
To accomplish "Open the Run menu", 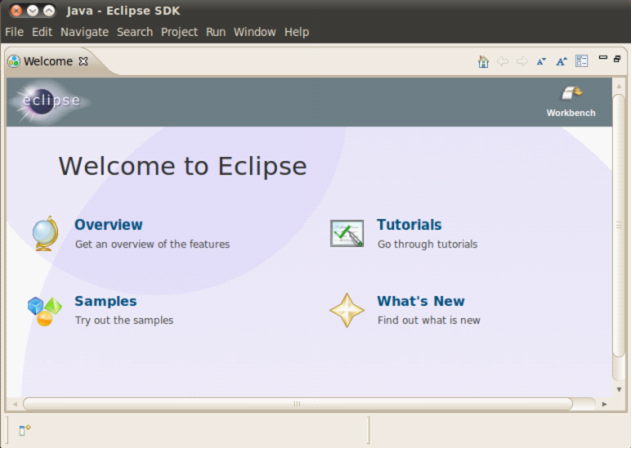I will (216, 32).
